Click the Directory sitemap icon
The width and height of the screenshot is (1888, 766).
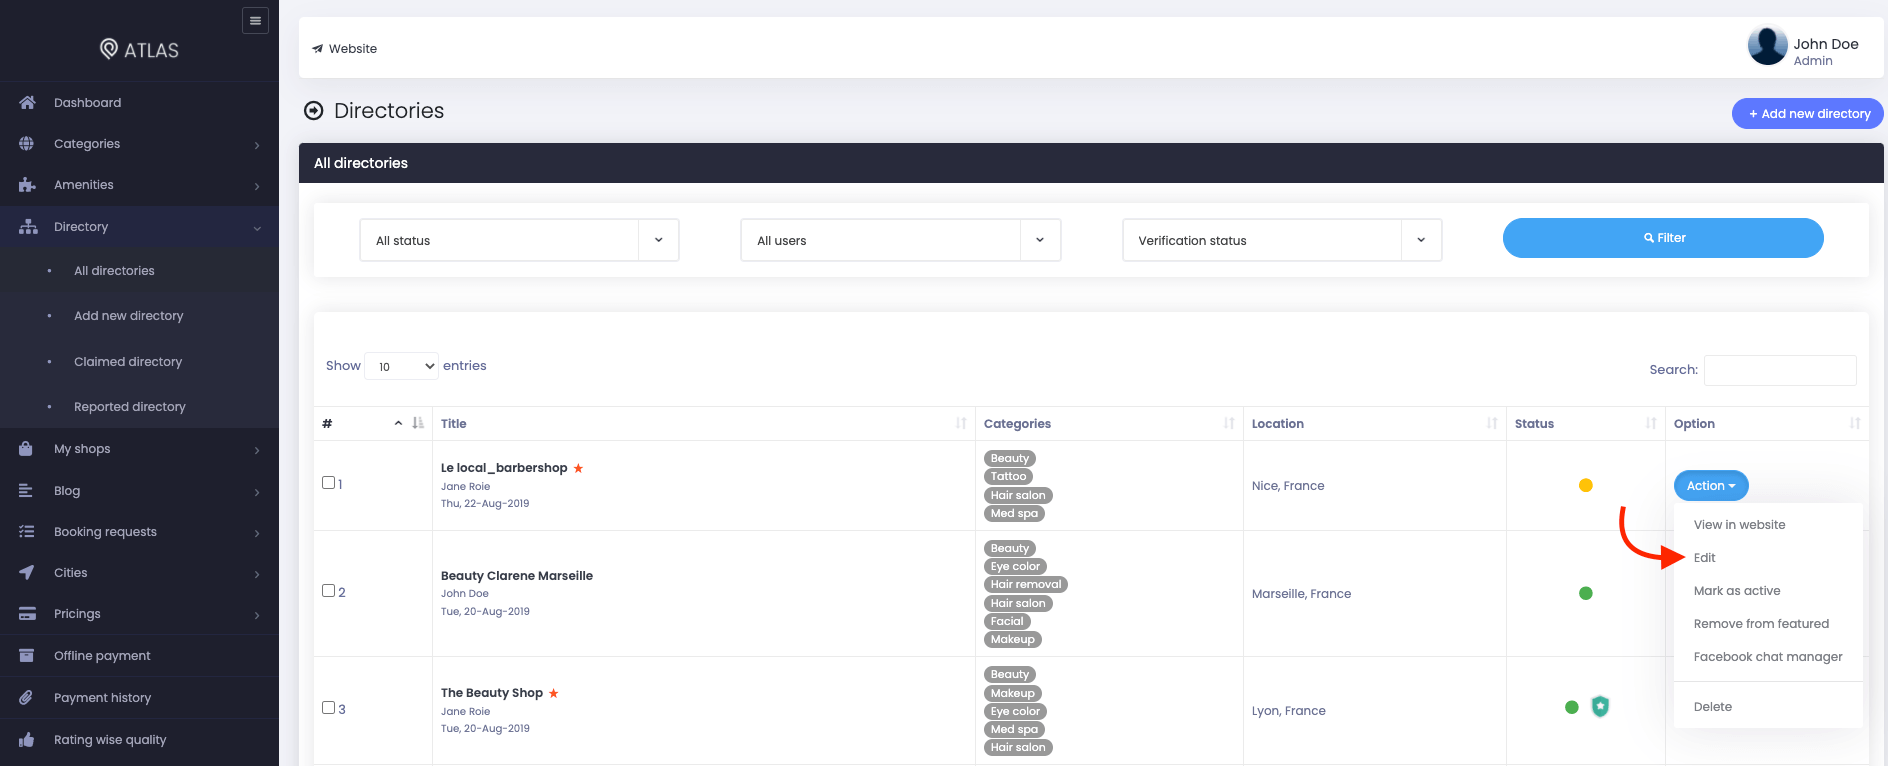28,227
